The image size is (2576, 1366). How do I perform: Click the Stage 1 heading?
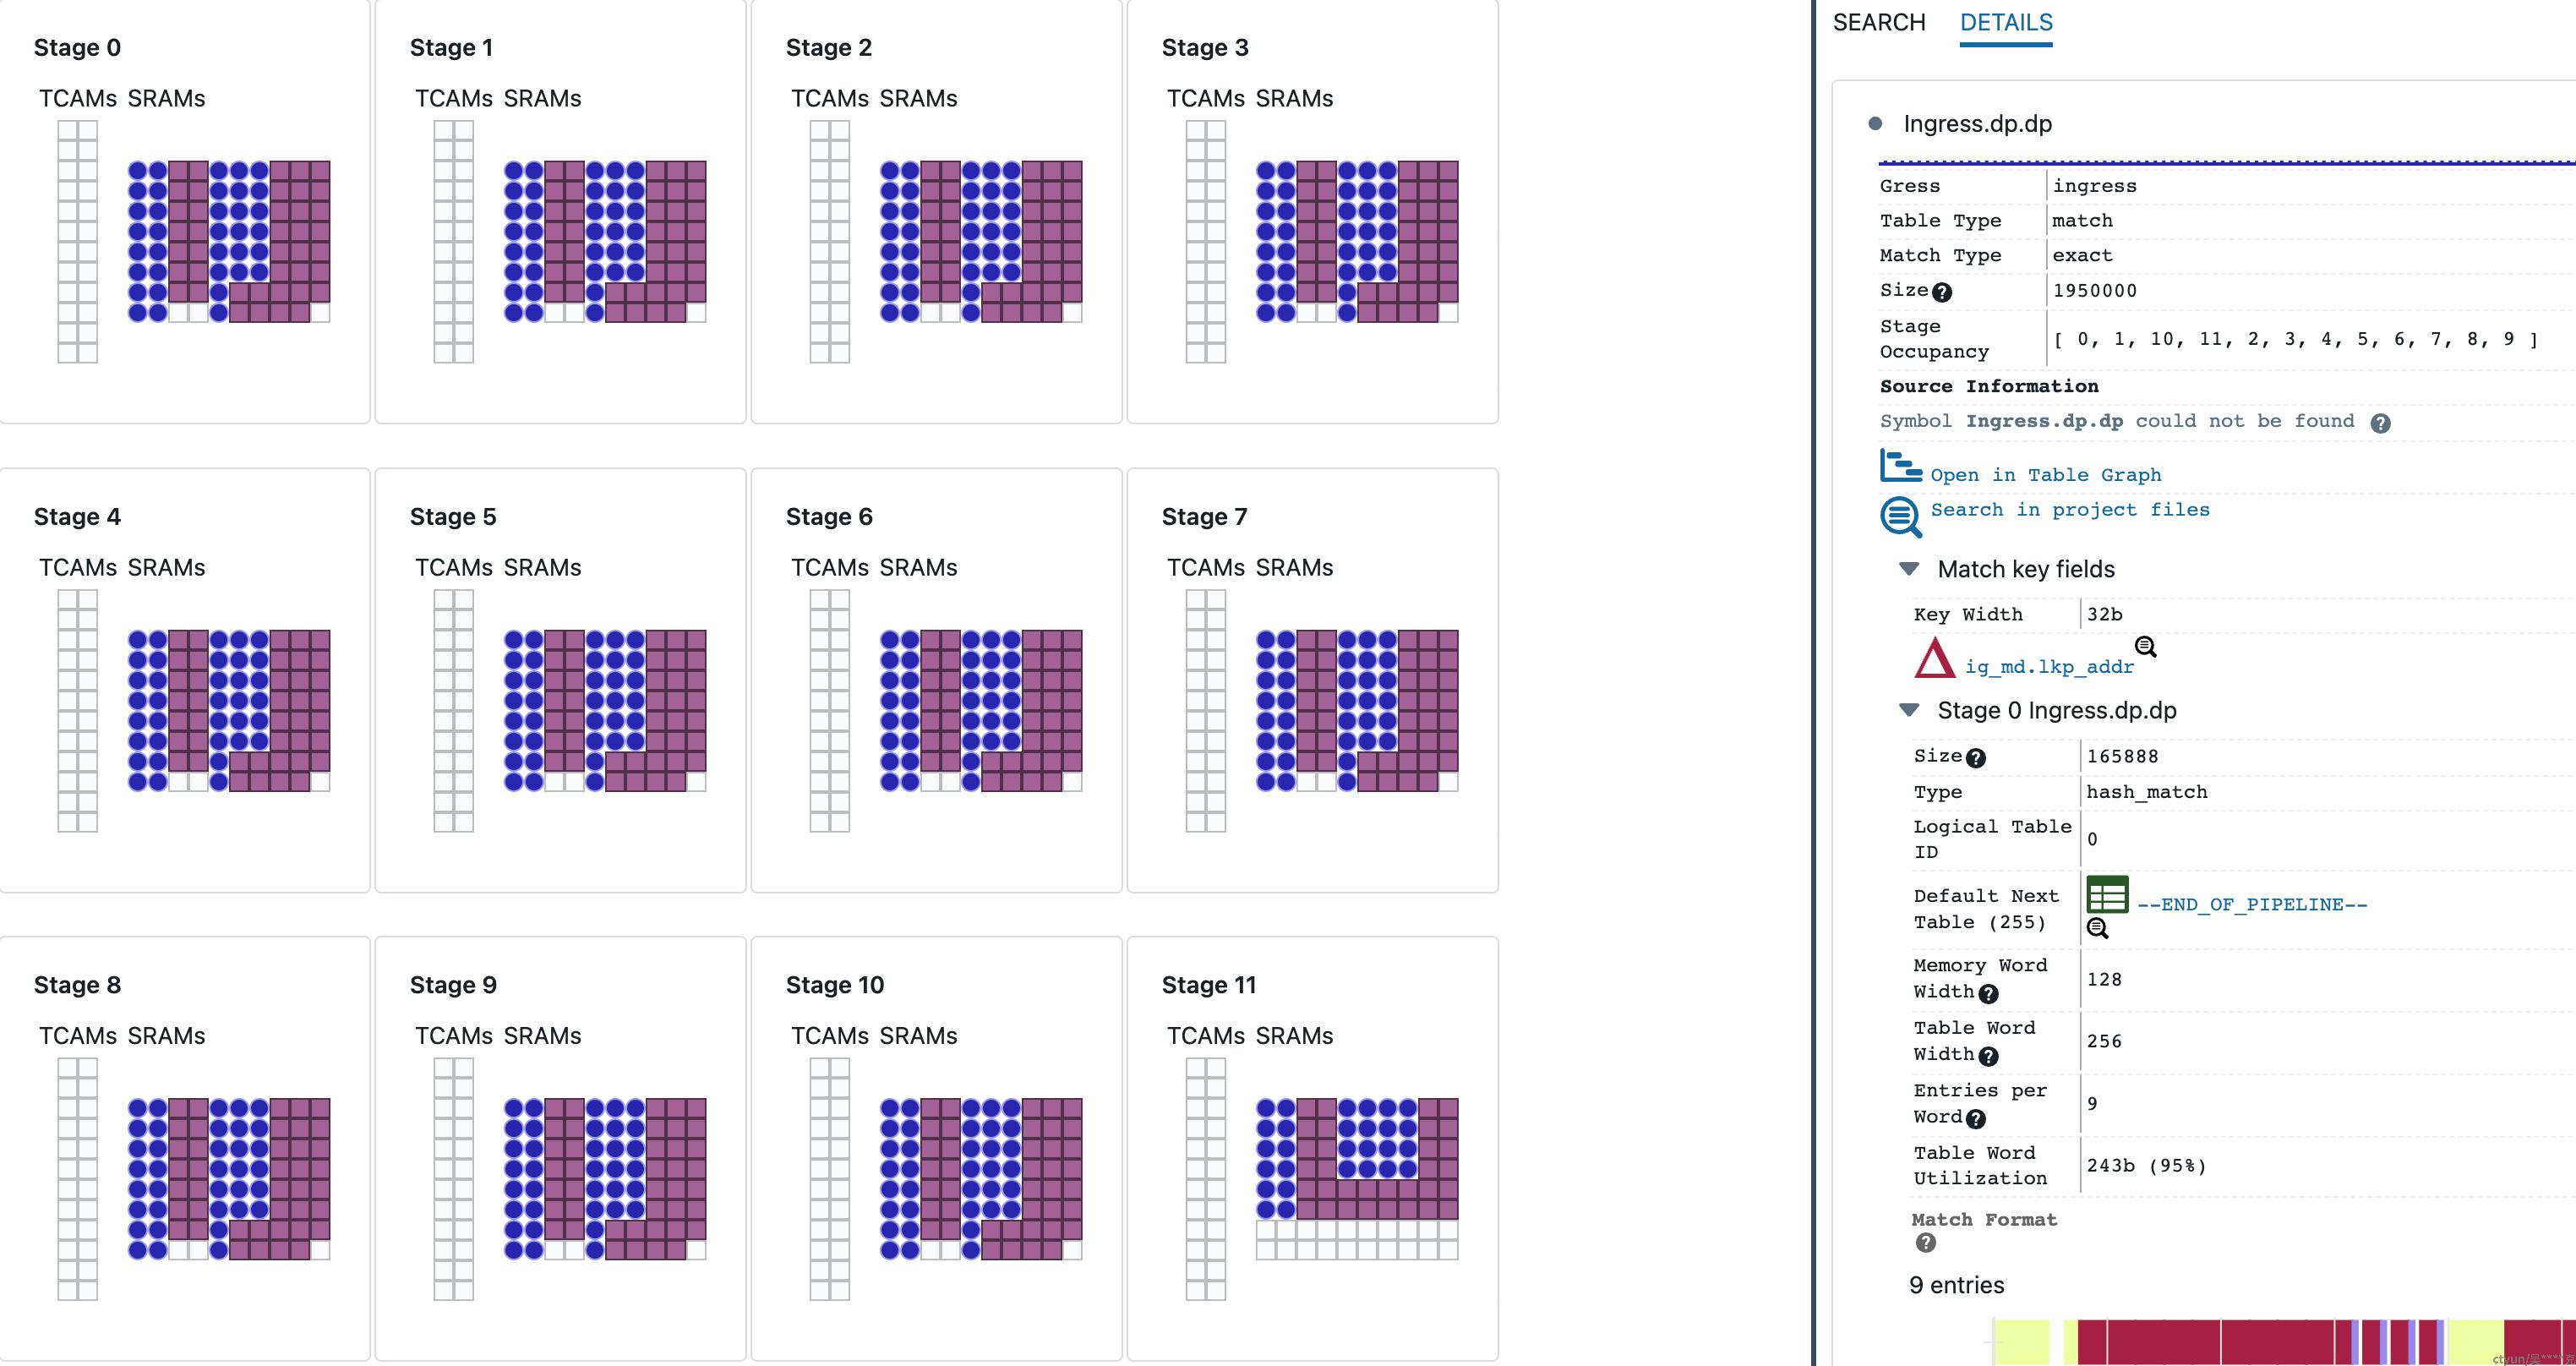[451, 48]
